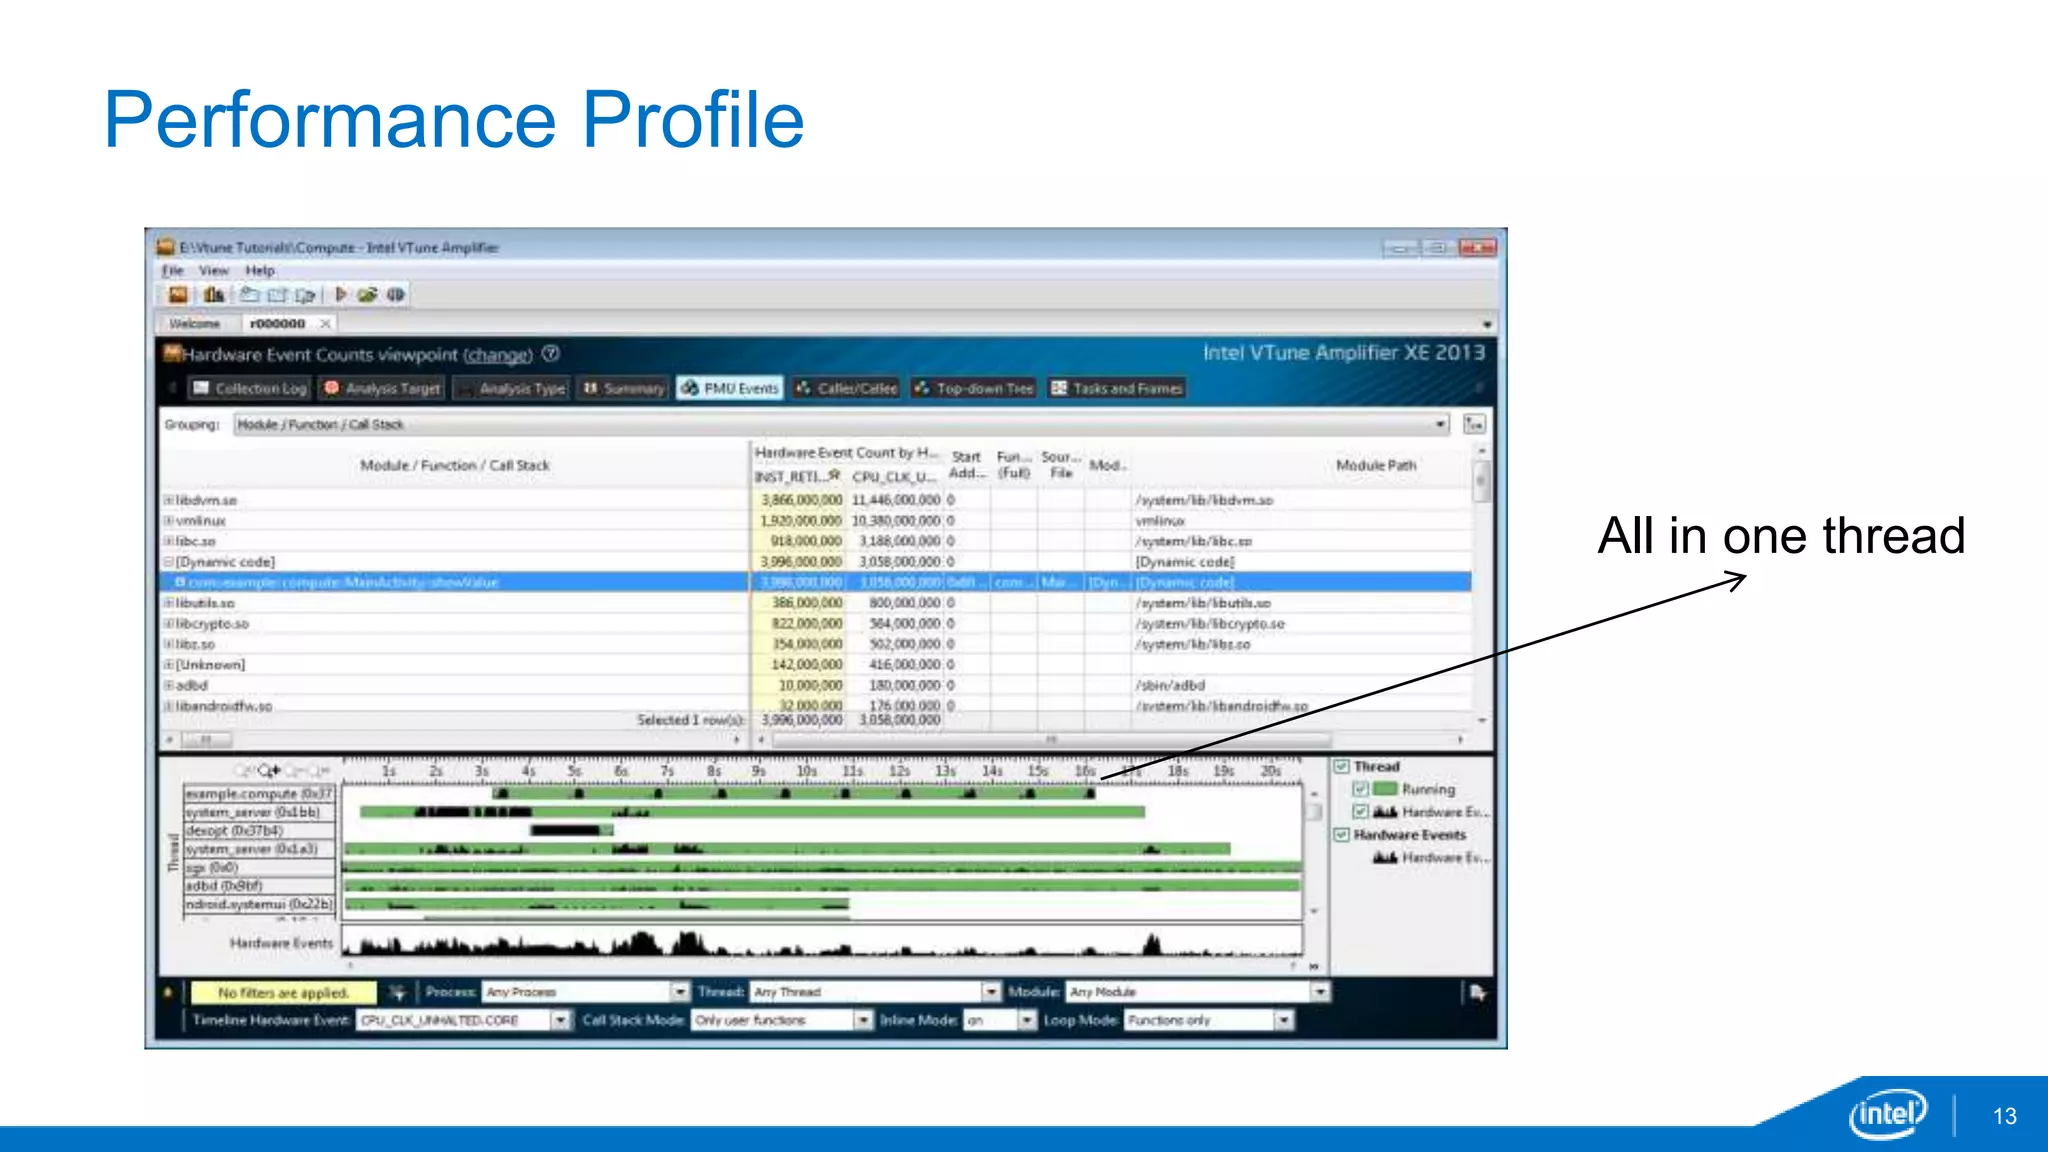Uncheck the Running thread state checkbox
The height and width of the screenshot is (1152, 2048).
click(1360, 789)
